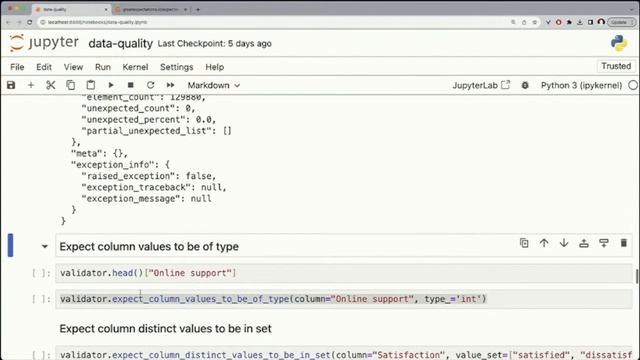Save the notebook with the floppy disk icon

click(11, 85)
